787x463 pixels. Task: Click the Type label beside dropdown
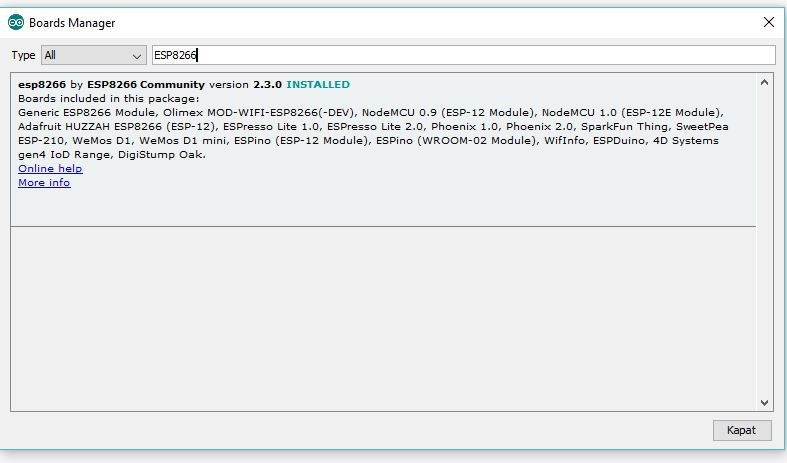24,56
